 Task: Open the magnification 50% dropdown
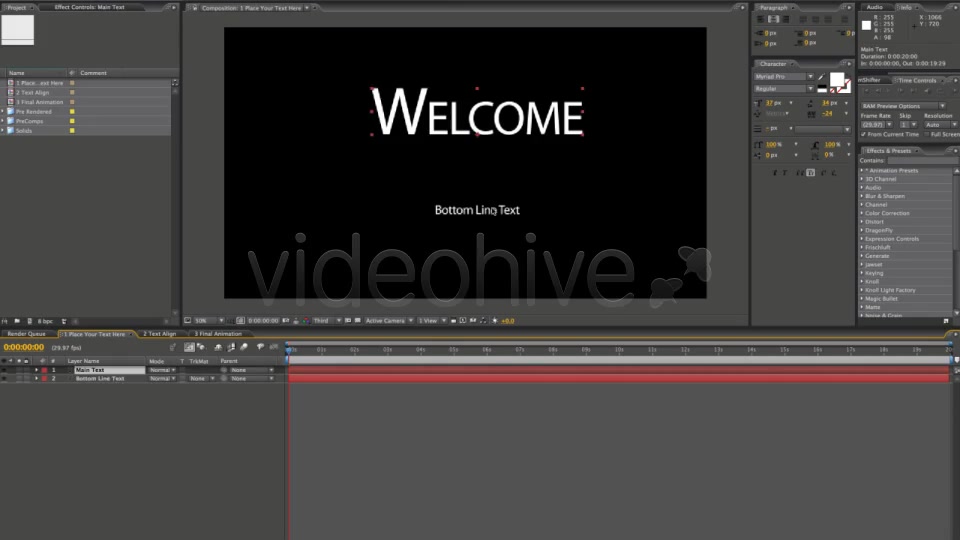209,320
